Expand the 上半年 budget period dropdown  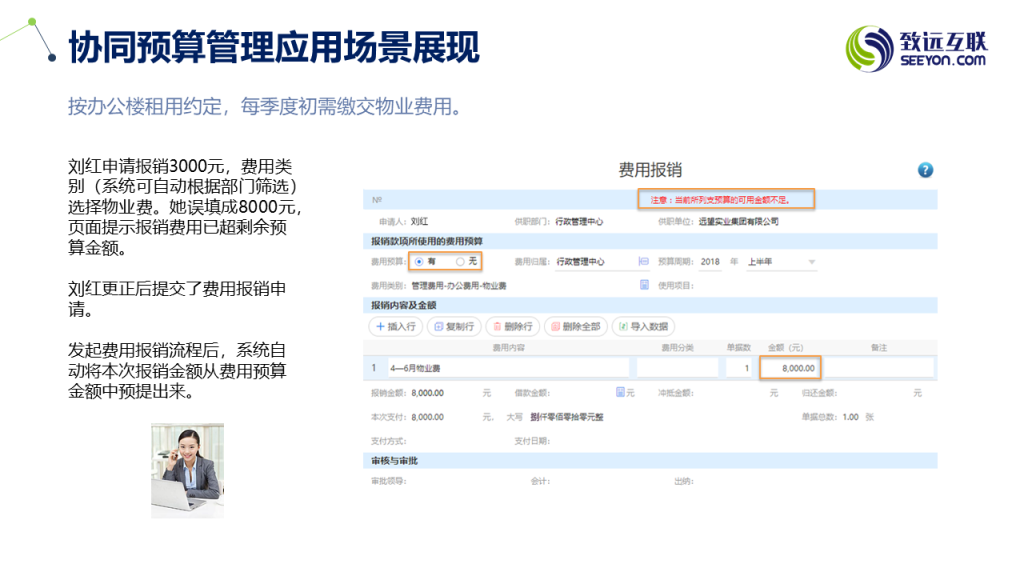tap(810, 262)
